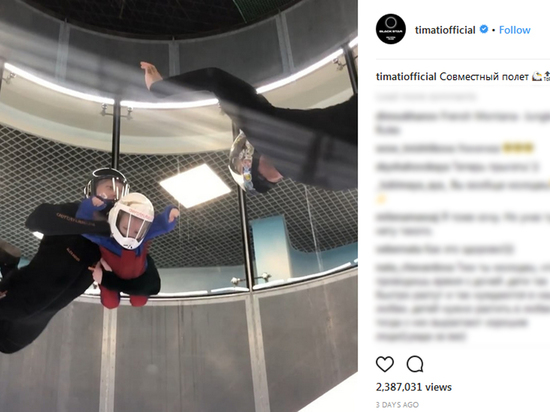Select the first blurred comment under the caption

pyautogui.click(x=463, y=123)
